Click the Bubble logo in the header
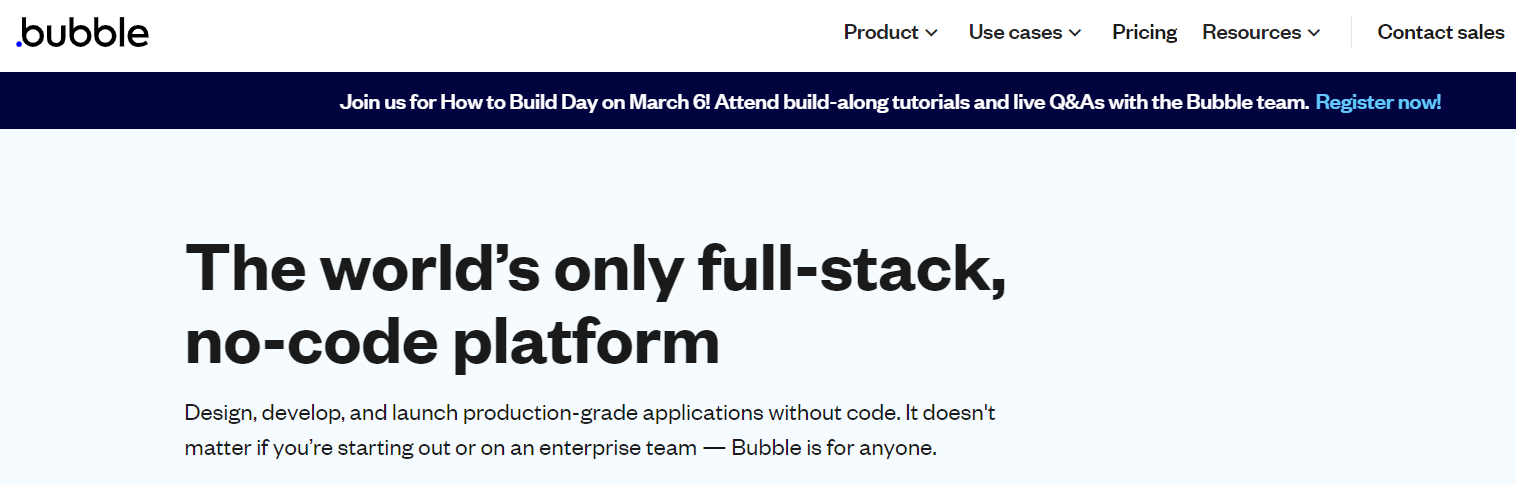 tap(83, 33)
